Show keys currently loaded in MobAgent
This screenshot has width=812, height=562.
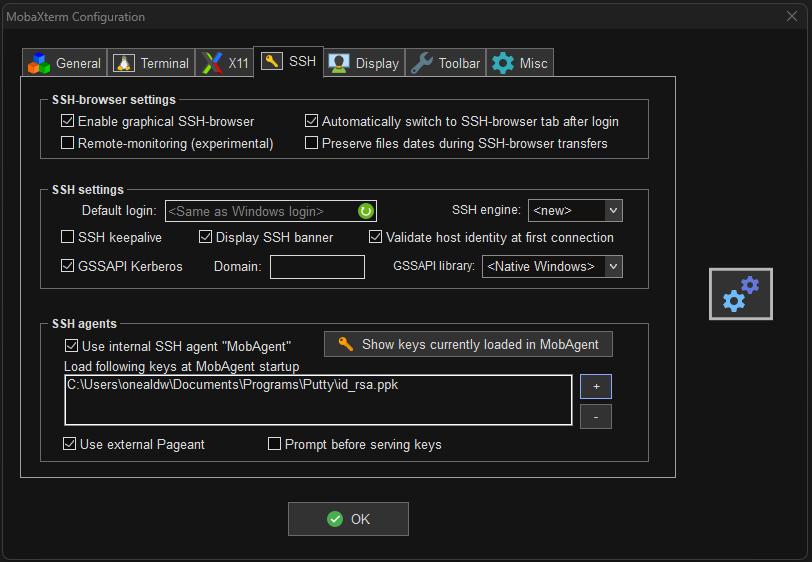pos(468,344)
